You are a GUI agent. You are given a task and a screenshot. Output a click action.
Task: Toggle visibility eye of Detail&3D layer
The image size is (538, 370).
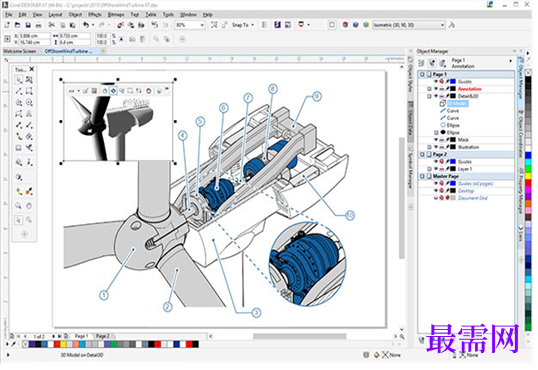pyautogui.click(x=436, y=96)
